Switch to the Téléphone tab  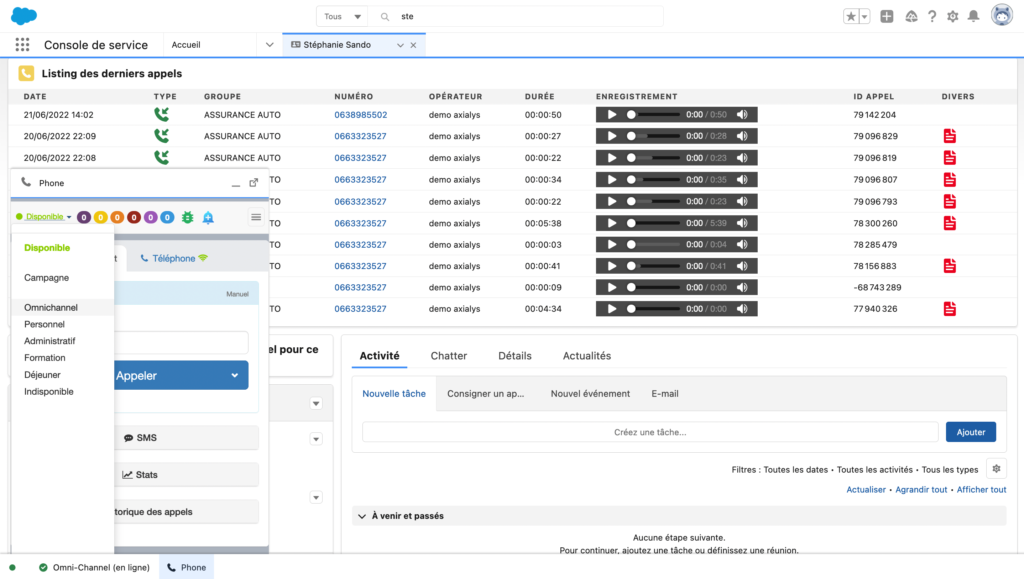[174, 258]
